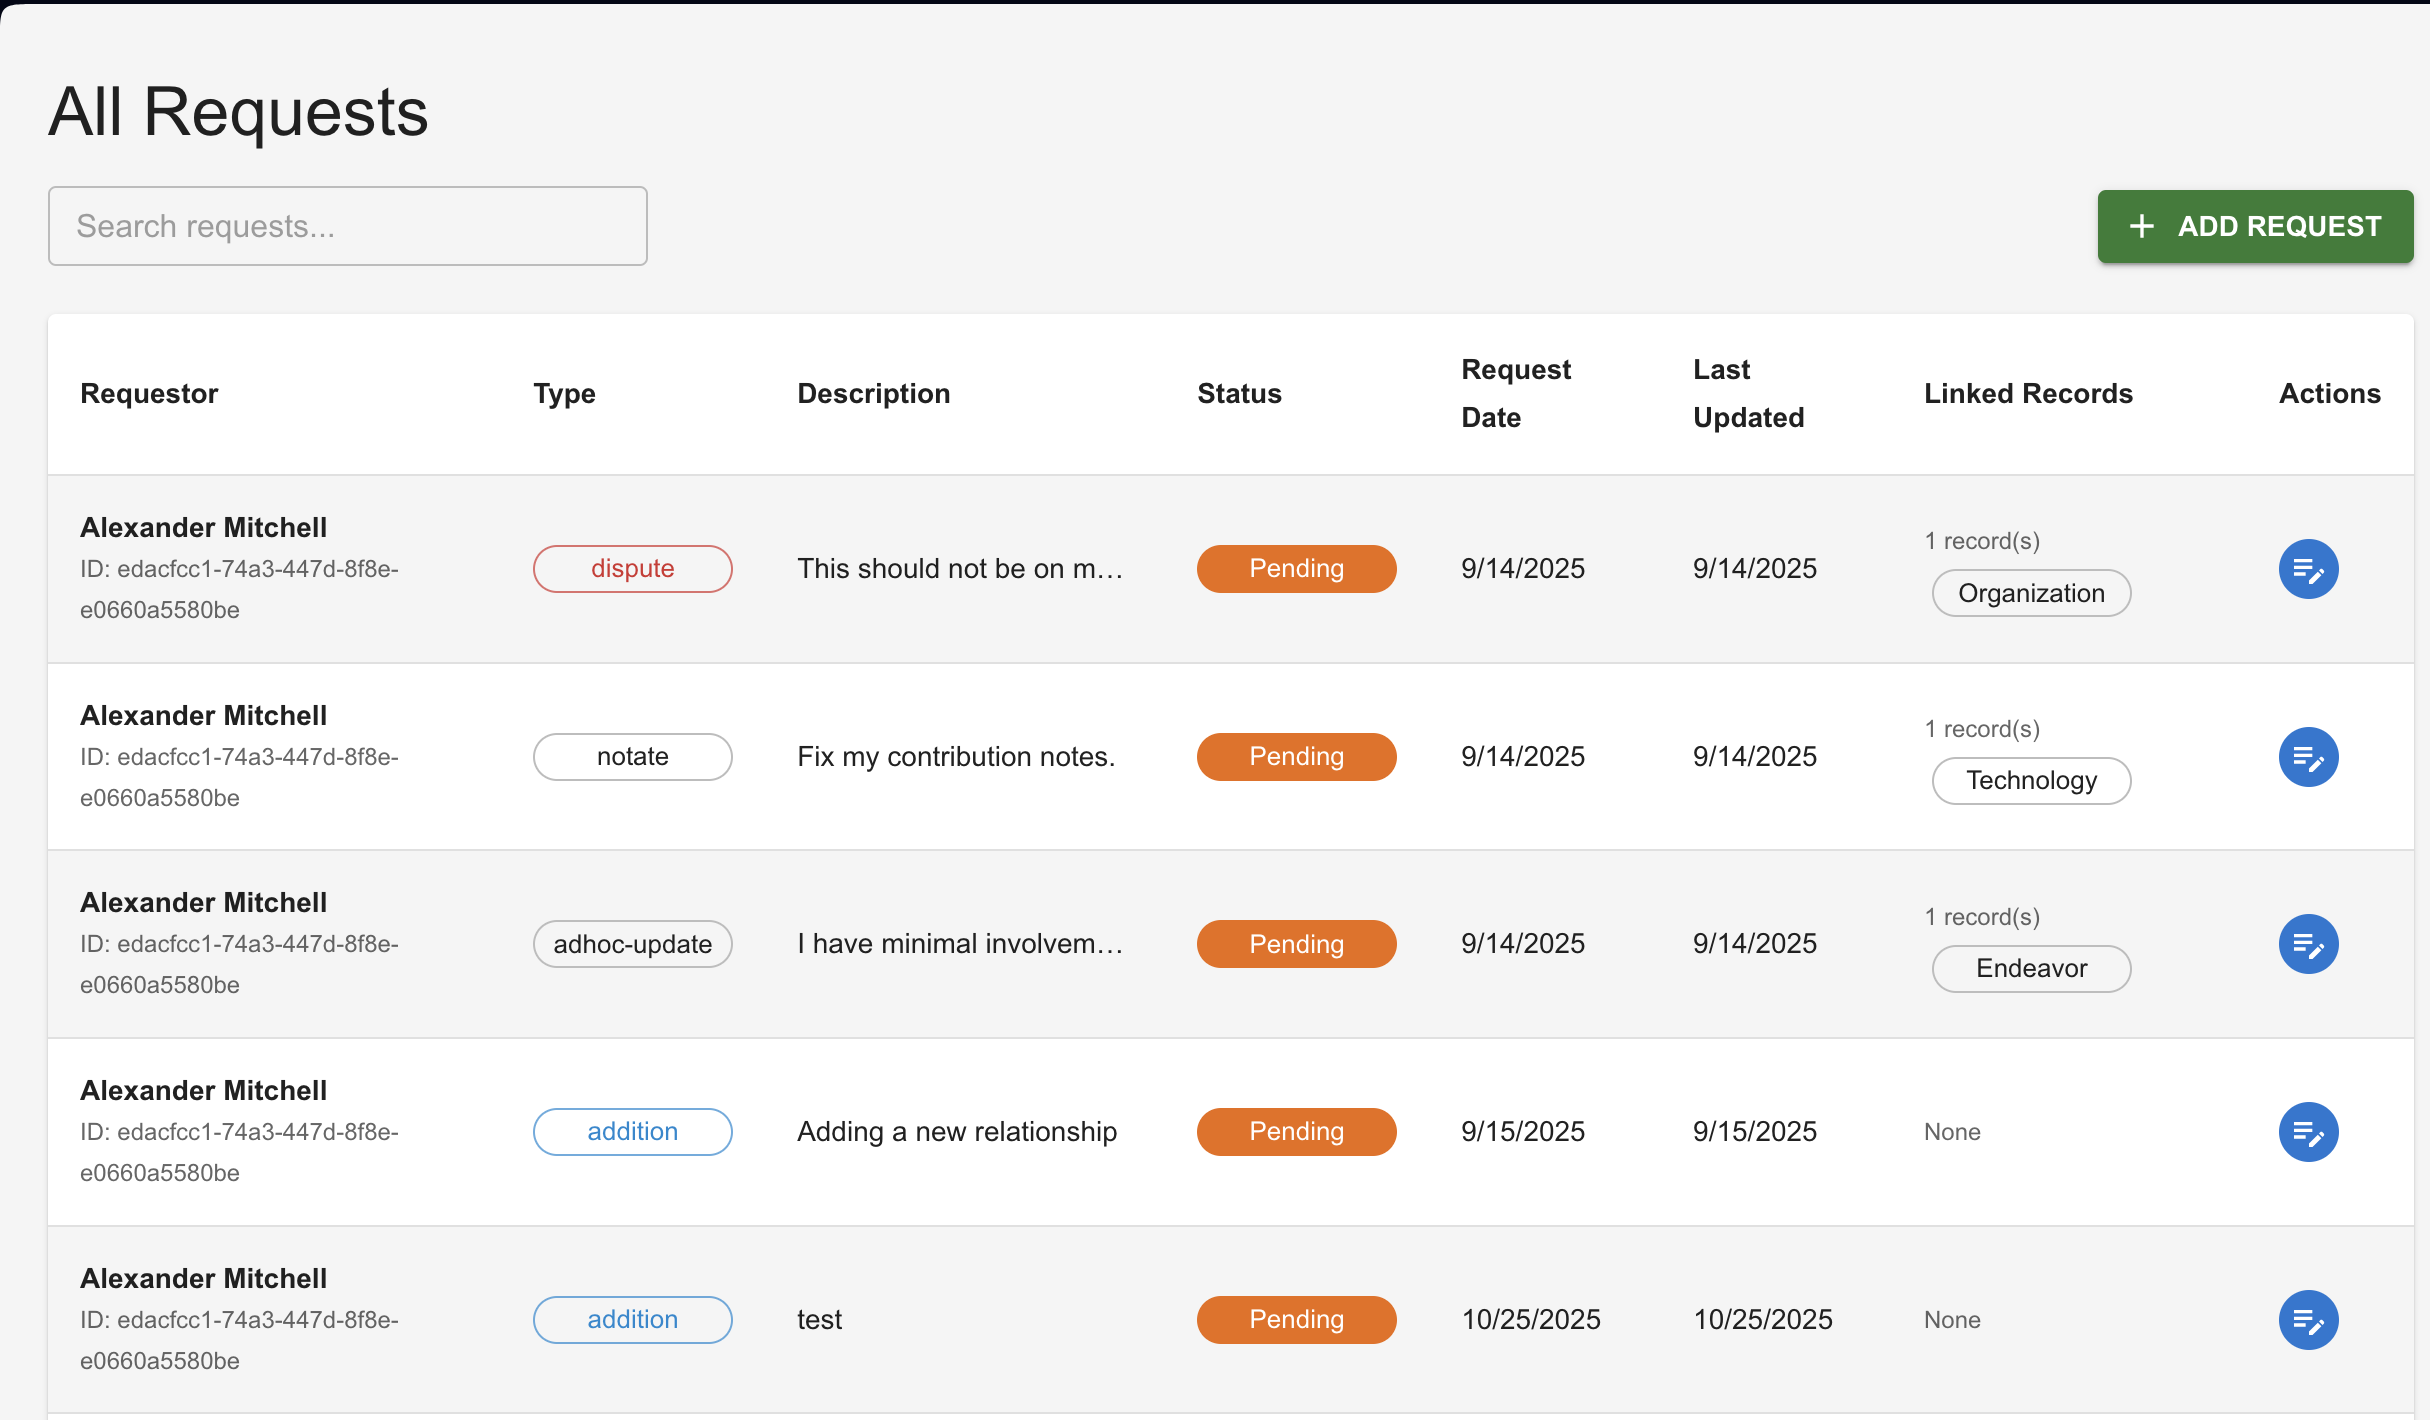The image size is (2430, 1420).
Task: Click the Requestor column header
Action: tap(149, 393)
